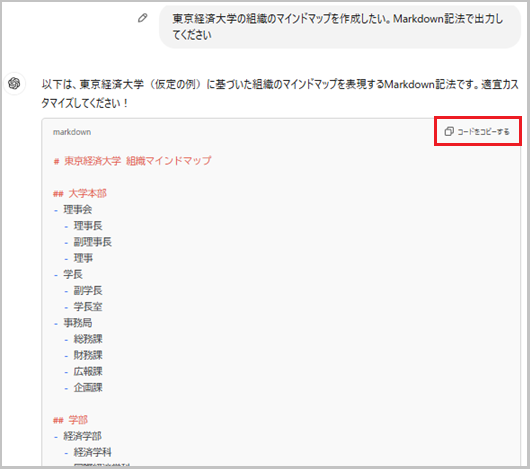Click the user prompt message bubble
This screenshot has height=469, width=531.
340,27
